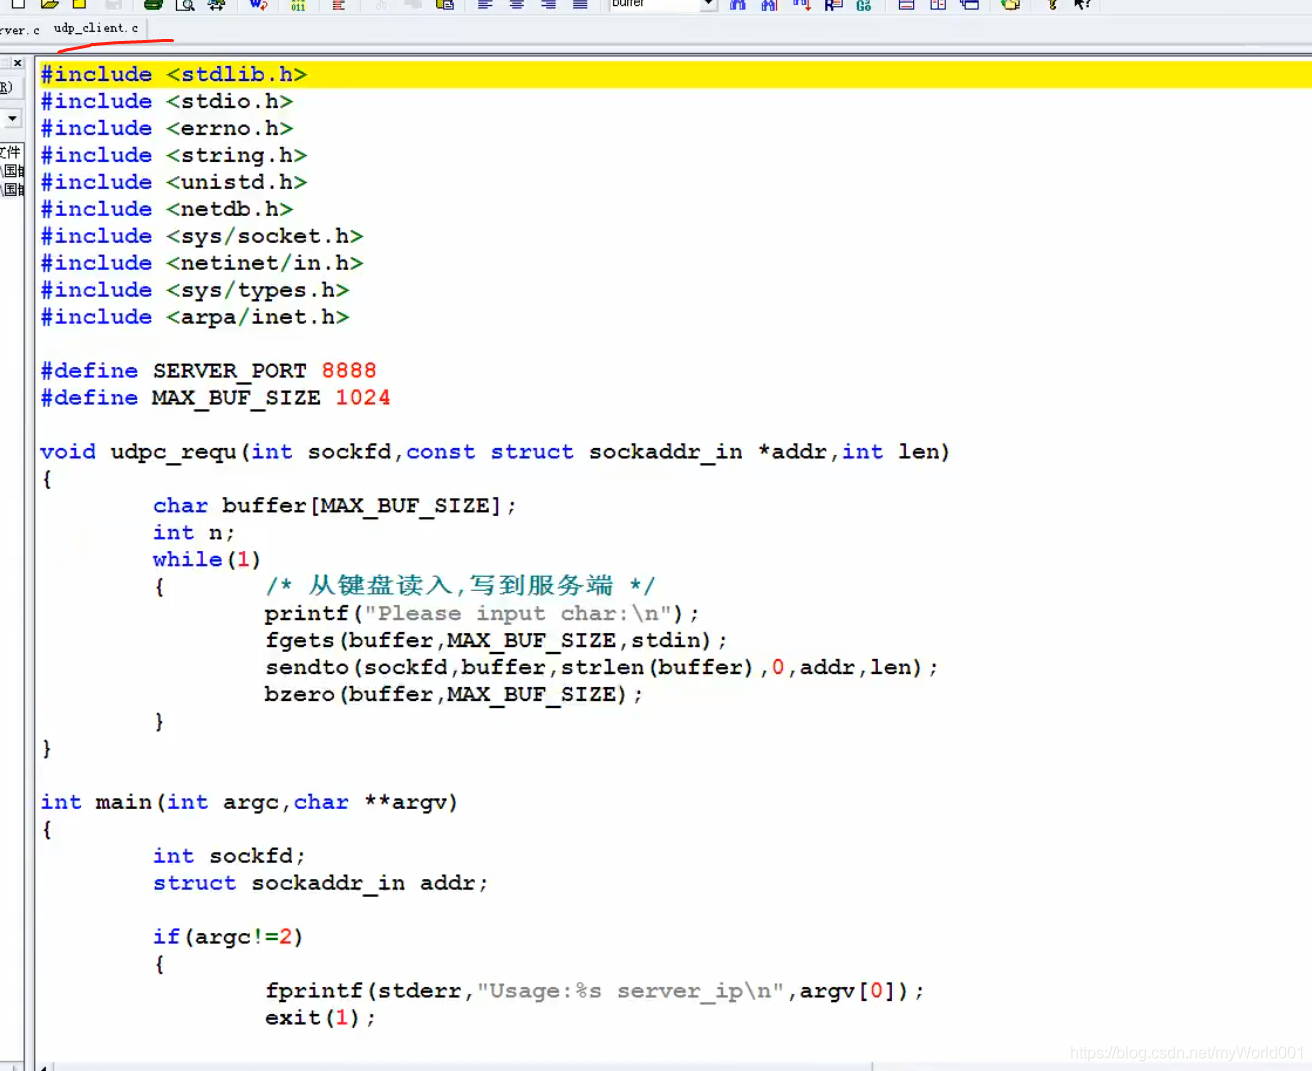Image resolution: width=1312 pixels, height=1071 pixels.
Task: Click the #include <unistd.h> line
Action: coord(174,182)
